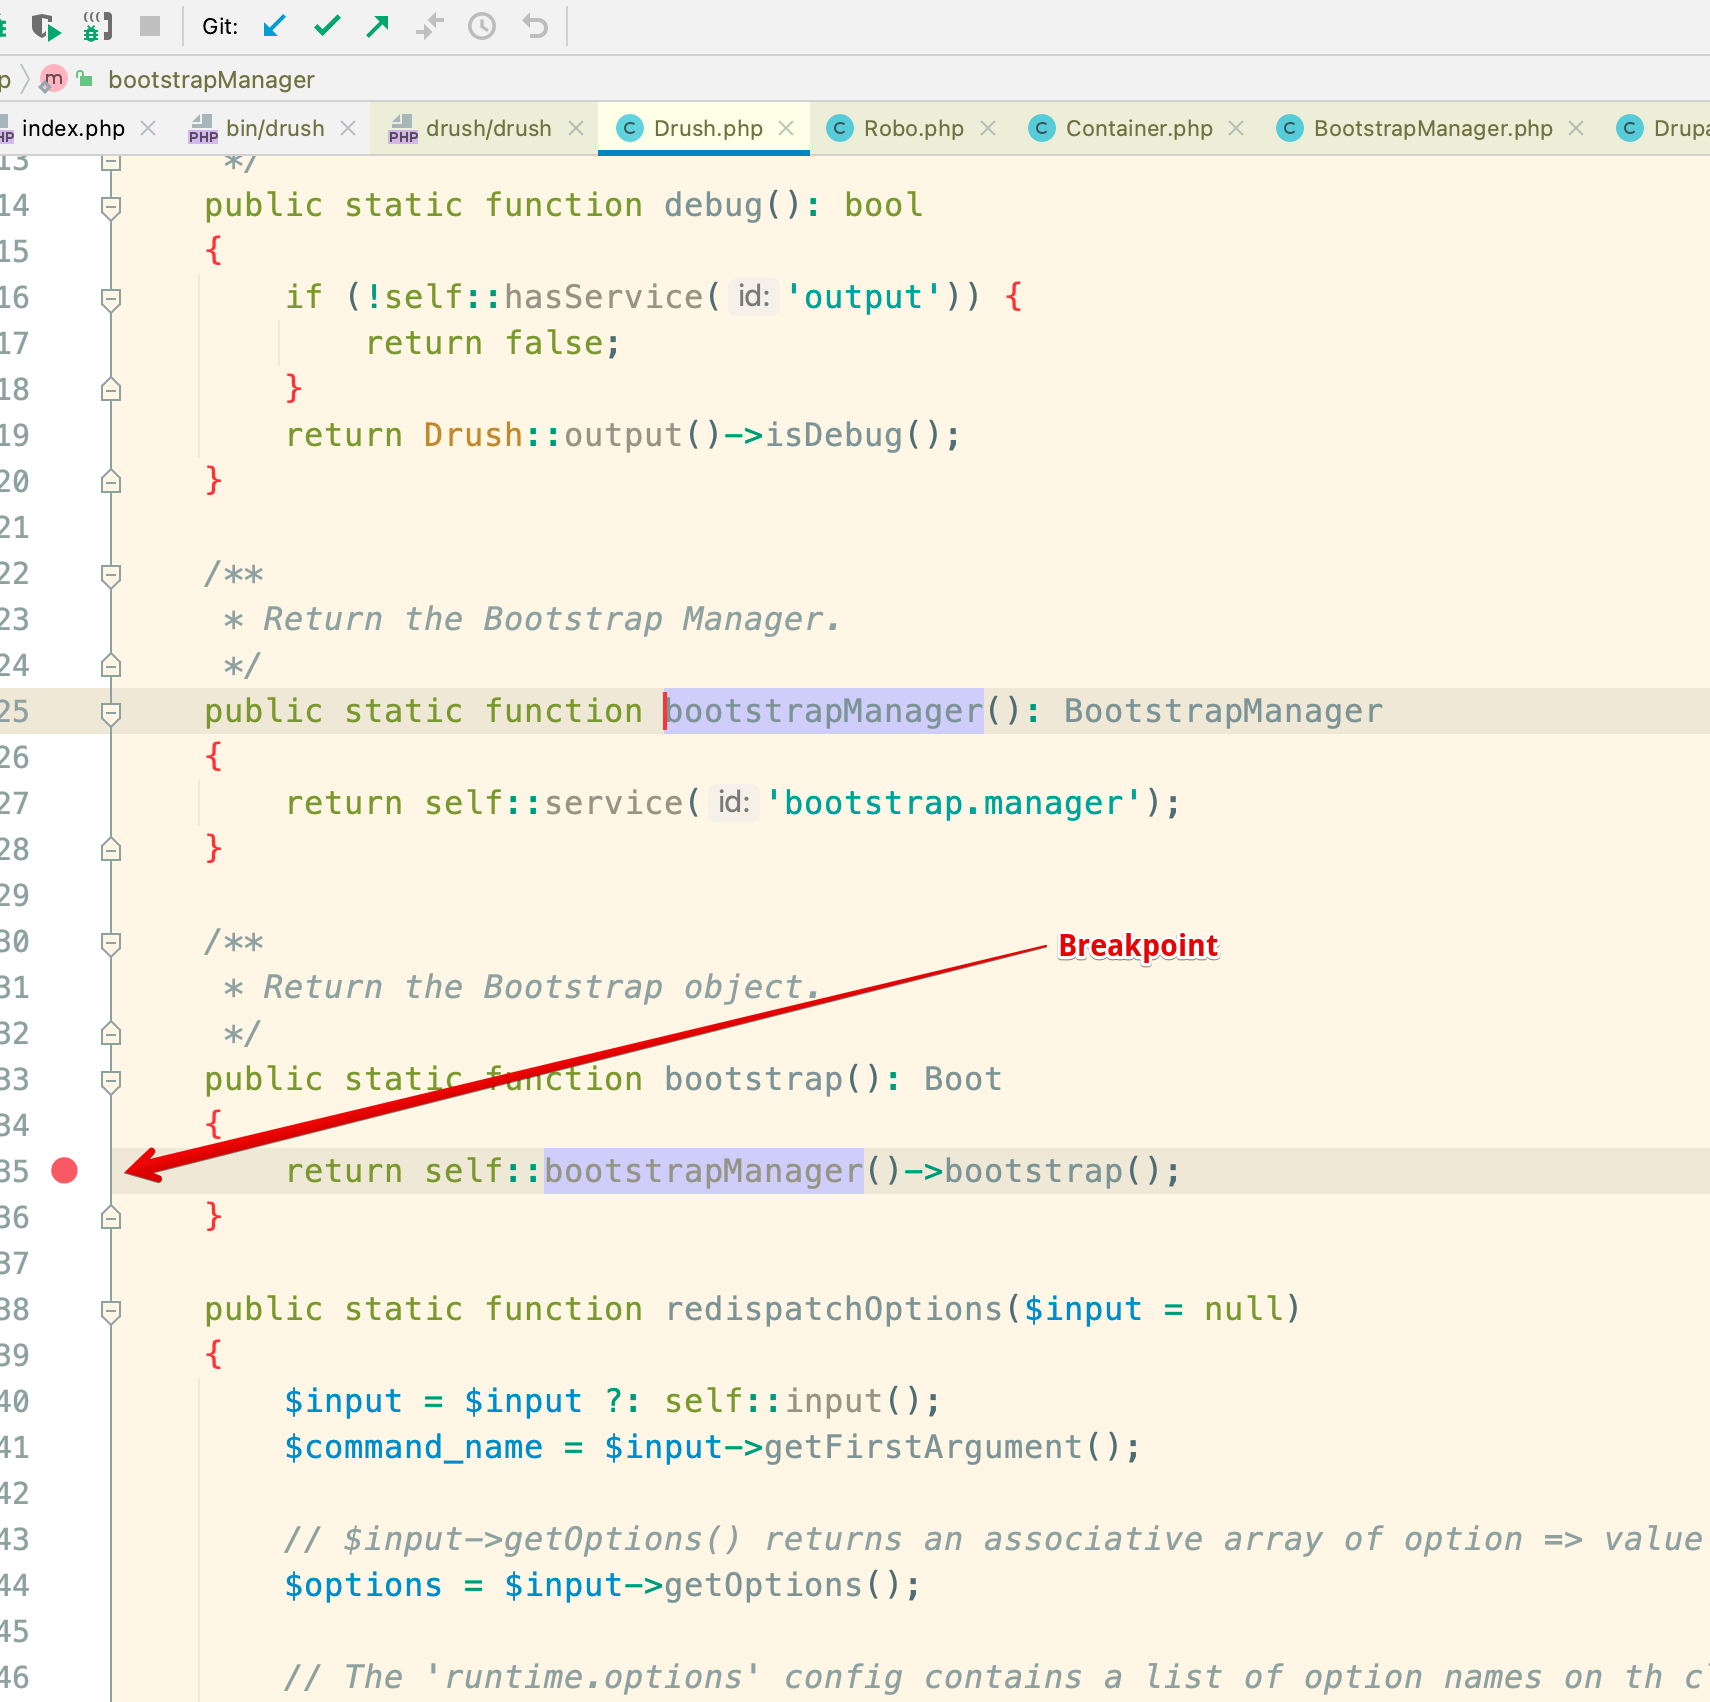Collapse debug() function fold at line 14

[x=111, y=206]
